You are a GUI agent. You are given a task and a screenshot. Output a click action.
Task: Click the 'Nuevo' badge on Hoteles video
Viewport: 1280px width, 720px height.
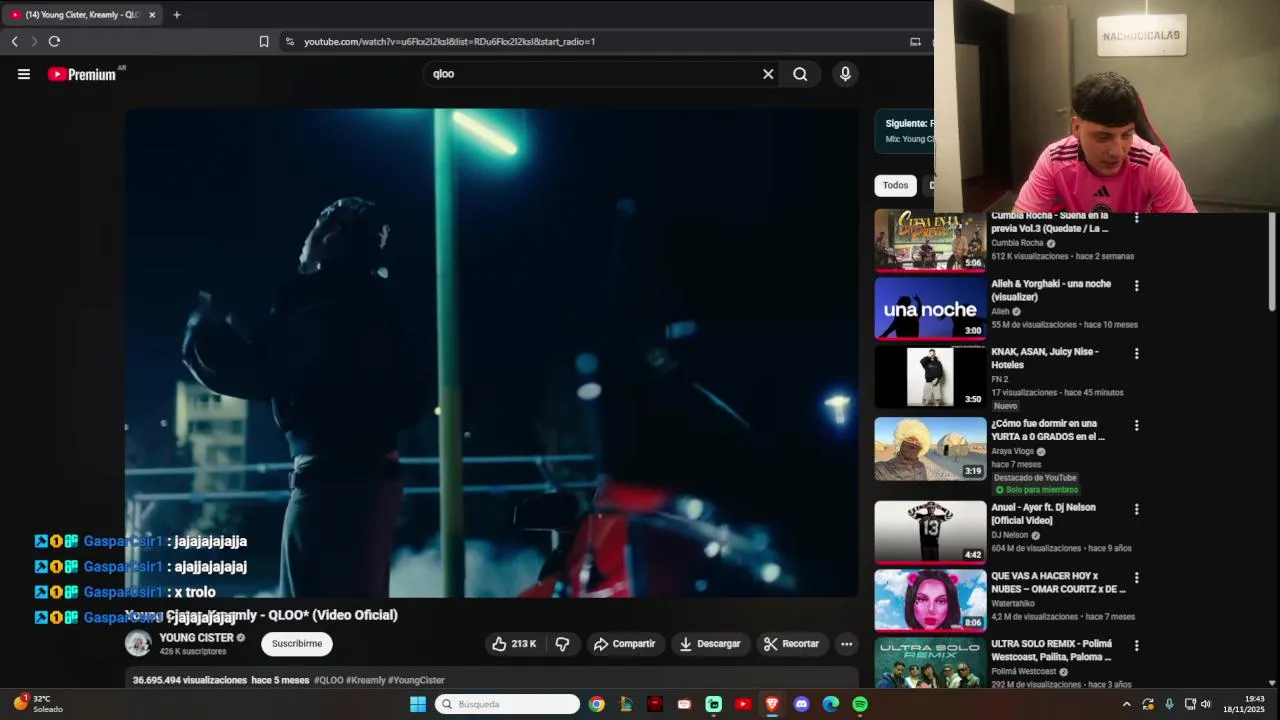1005,406
